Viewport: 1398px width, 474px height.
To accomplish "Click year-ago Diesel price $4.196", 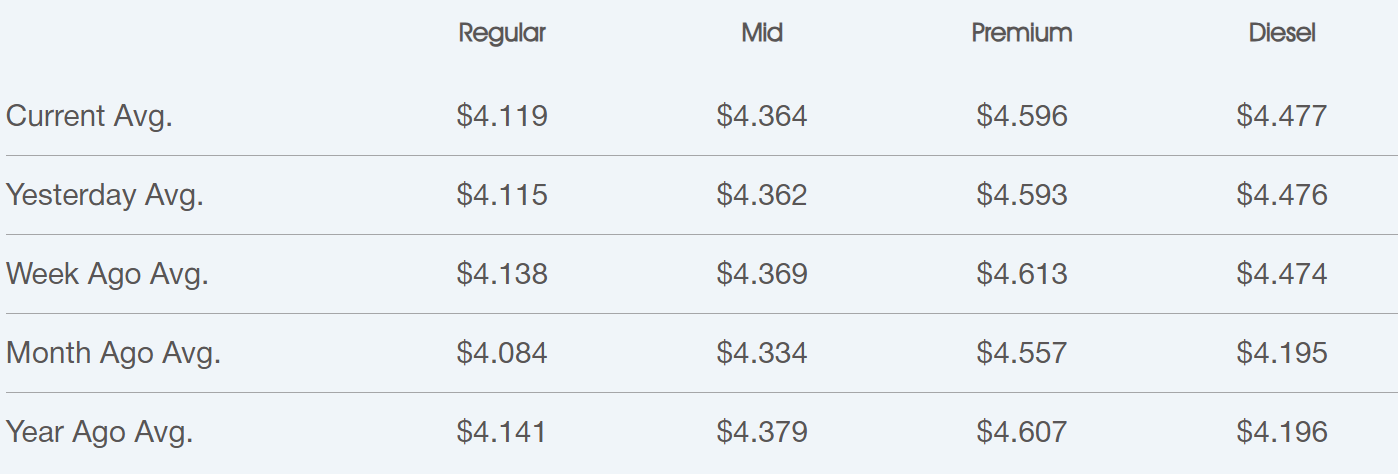I will (1282, 432).
